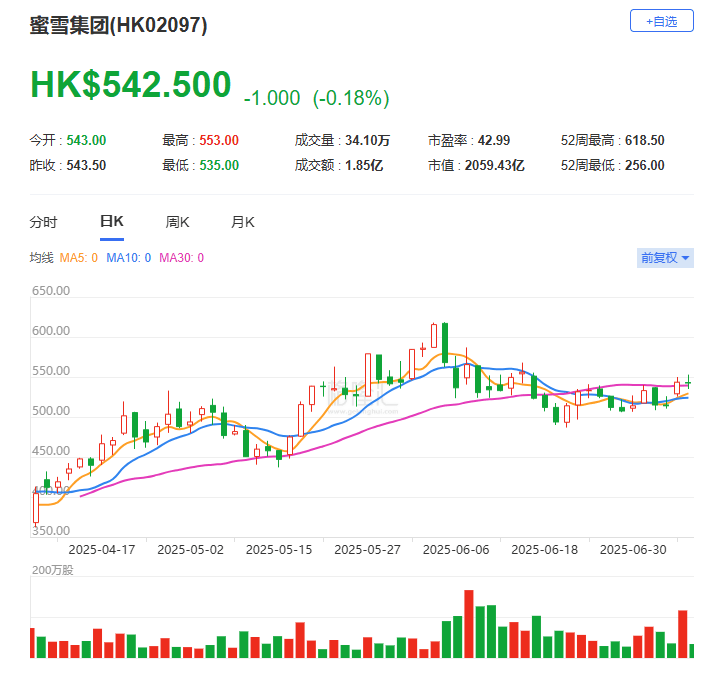Click 成交额 value 1.85亿
This screenshot has width=727, height=687.
pos(364,165)
